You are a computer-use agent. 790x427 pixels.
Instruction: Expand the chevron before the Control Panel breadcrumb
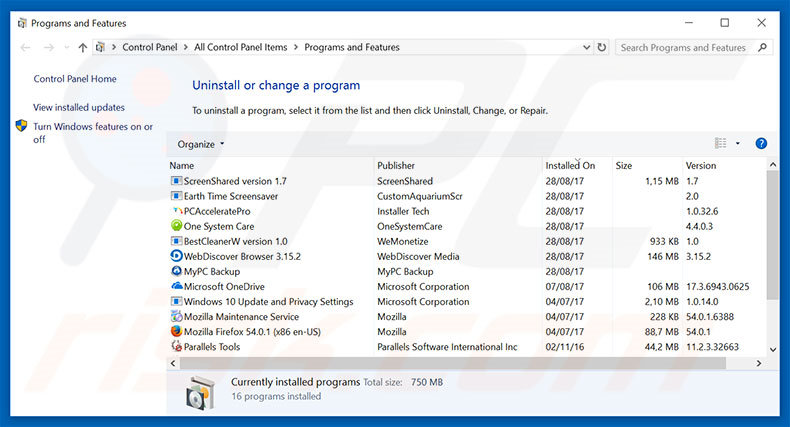114,47
